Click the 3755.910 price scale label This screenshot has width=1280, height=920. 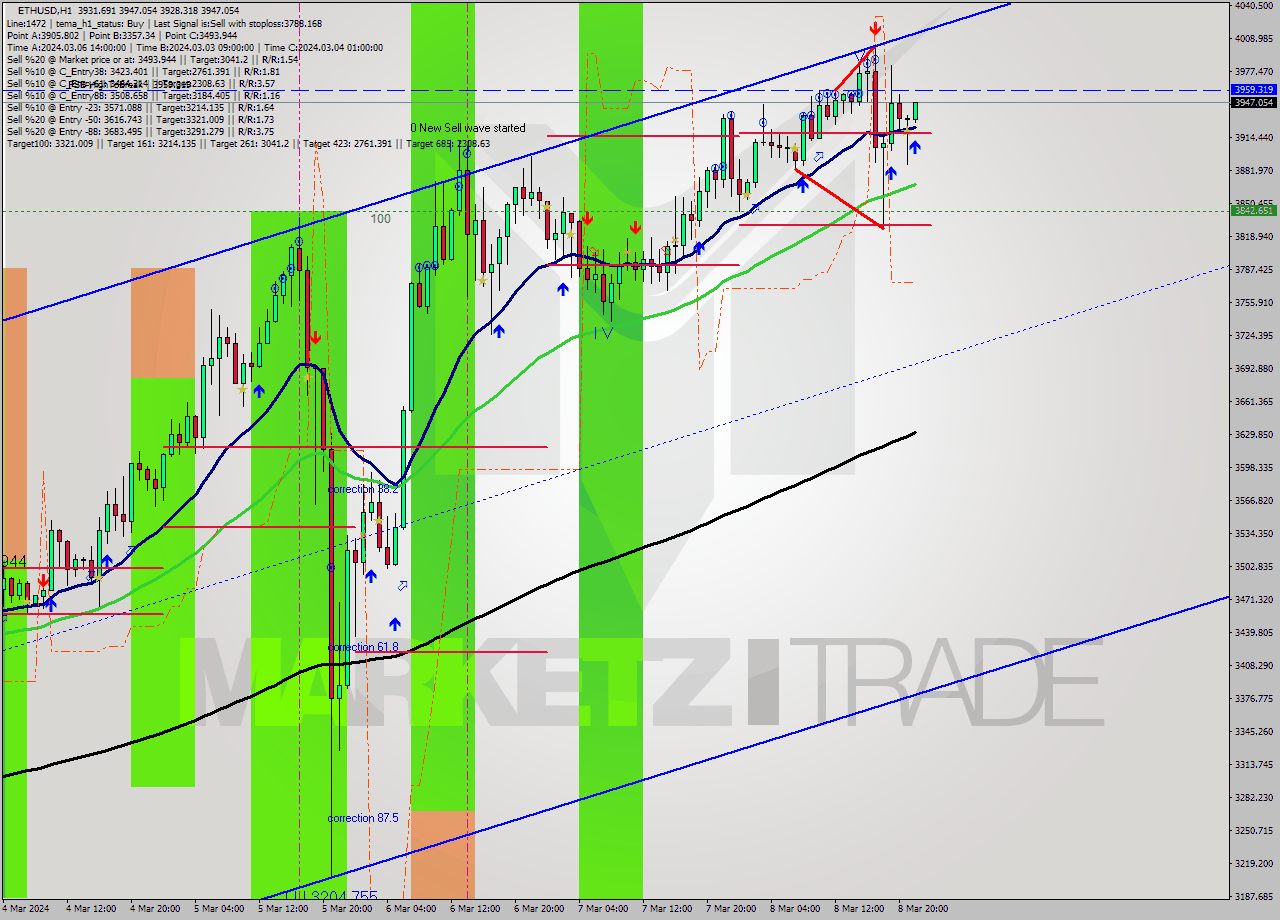pyautogui.click(x=1255, y=302)
